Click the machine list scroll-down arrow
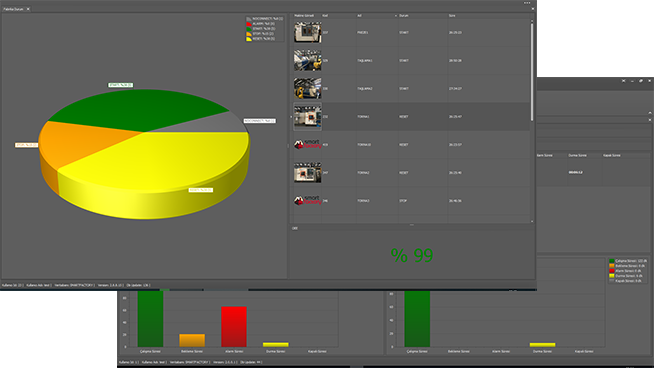The height and width of the screenshot is (368, 654). (x=532, y=221)
